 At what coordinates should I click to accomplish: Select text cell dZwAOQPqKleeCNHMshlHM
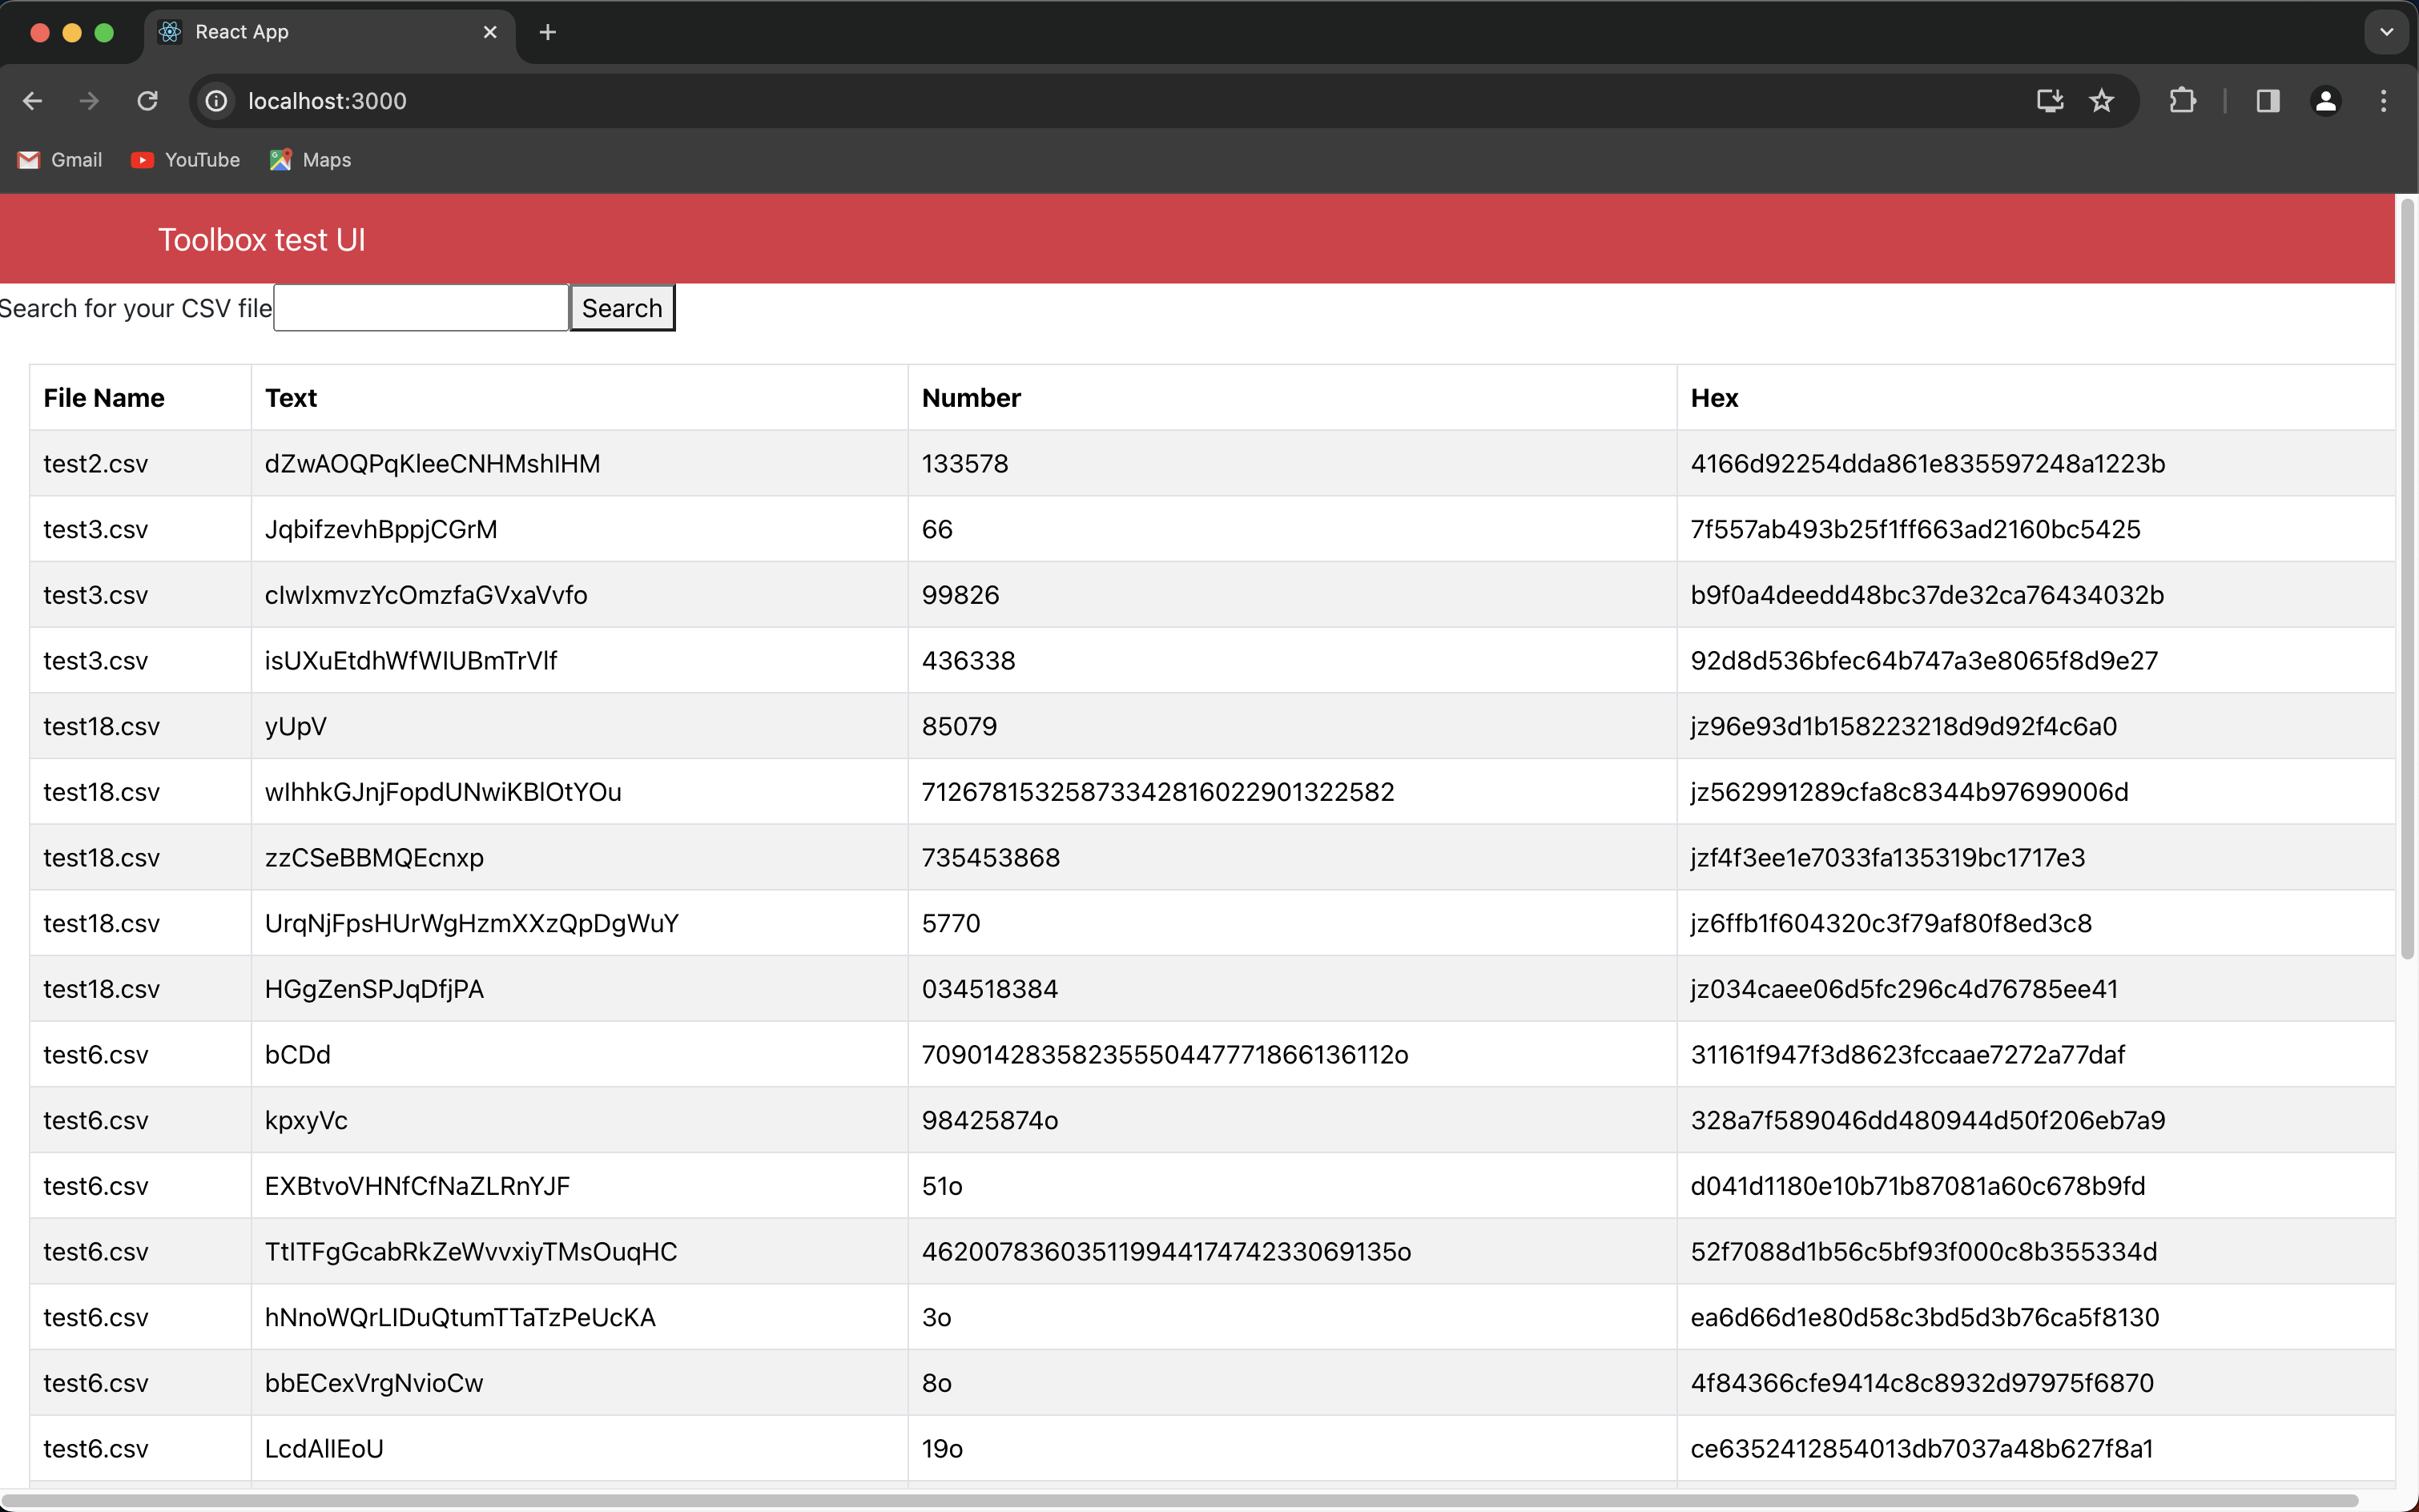click(579, 464)
